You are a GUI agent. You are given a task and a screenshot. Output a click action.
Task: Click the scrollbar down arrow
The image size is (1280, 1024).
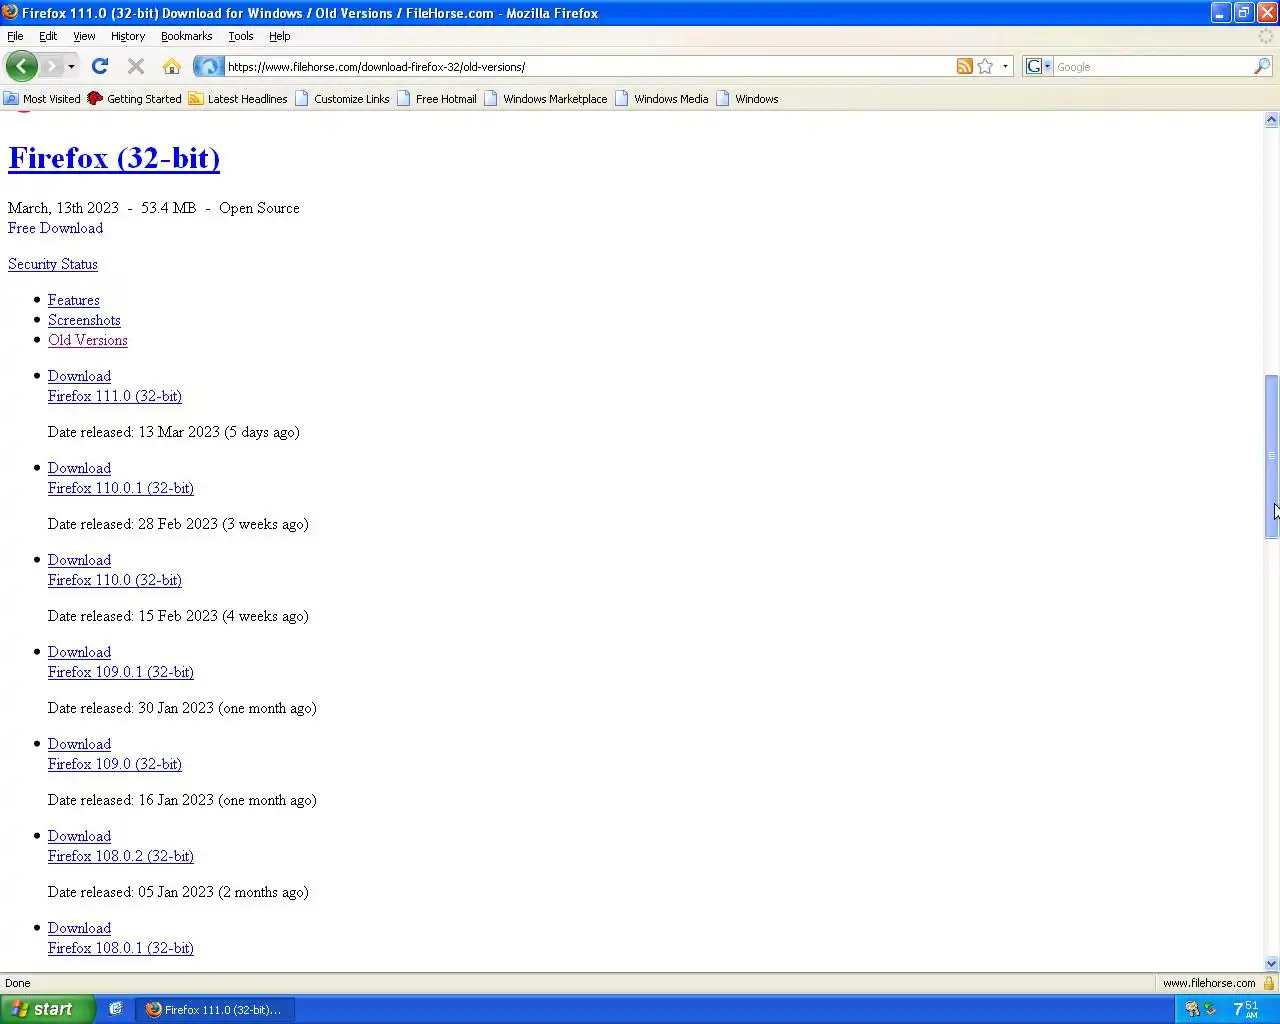[1272, 963]
